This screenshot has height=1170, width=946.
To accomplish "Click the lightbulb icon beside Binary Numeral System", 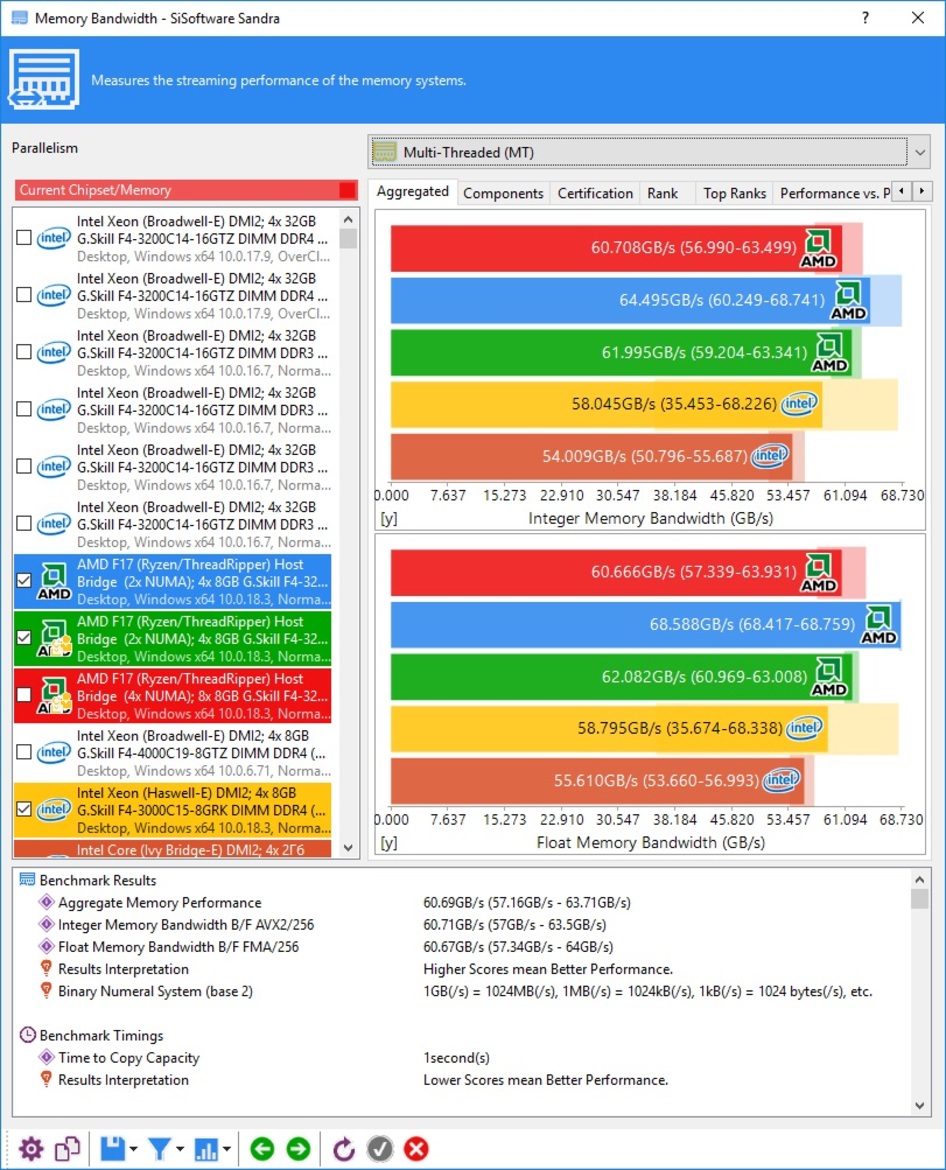I will click(x=46, y=991).
